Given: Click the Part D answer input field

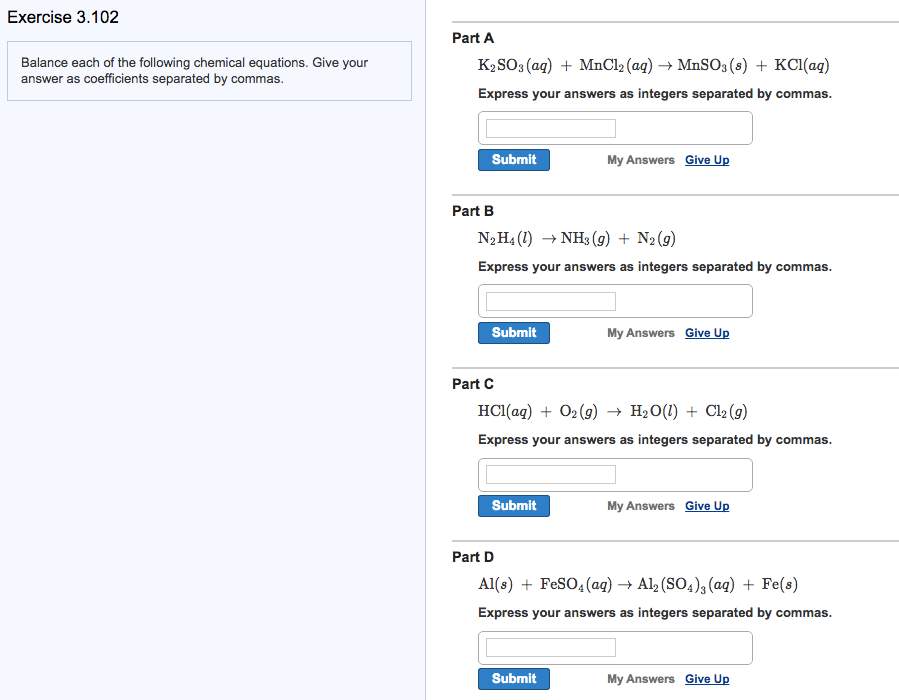Looking at the screenshot, I should coord(548,647).
